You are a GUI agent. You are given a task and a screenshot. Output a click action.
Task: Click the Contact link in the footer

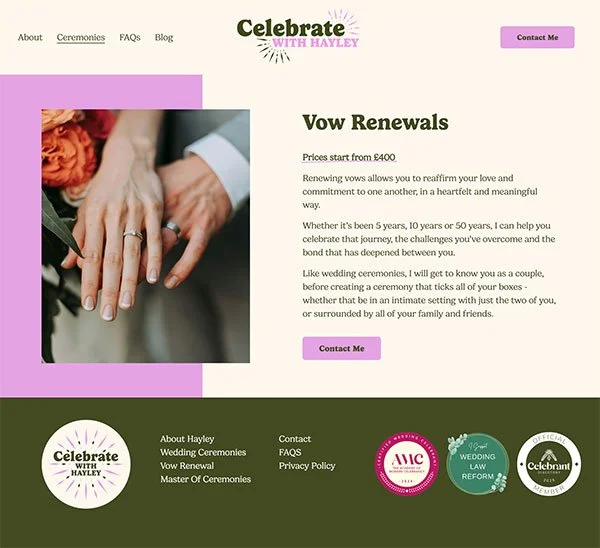click(295, 439)
